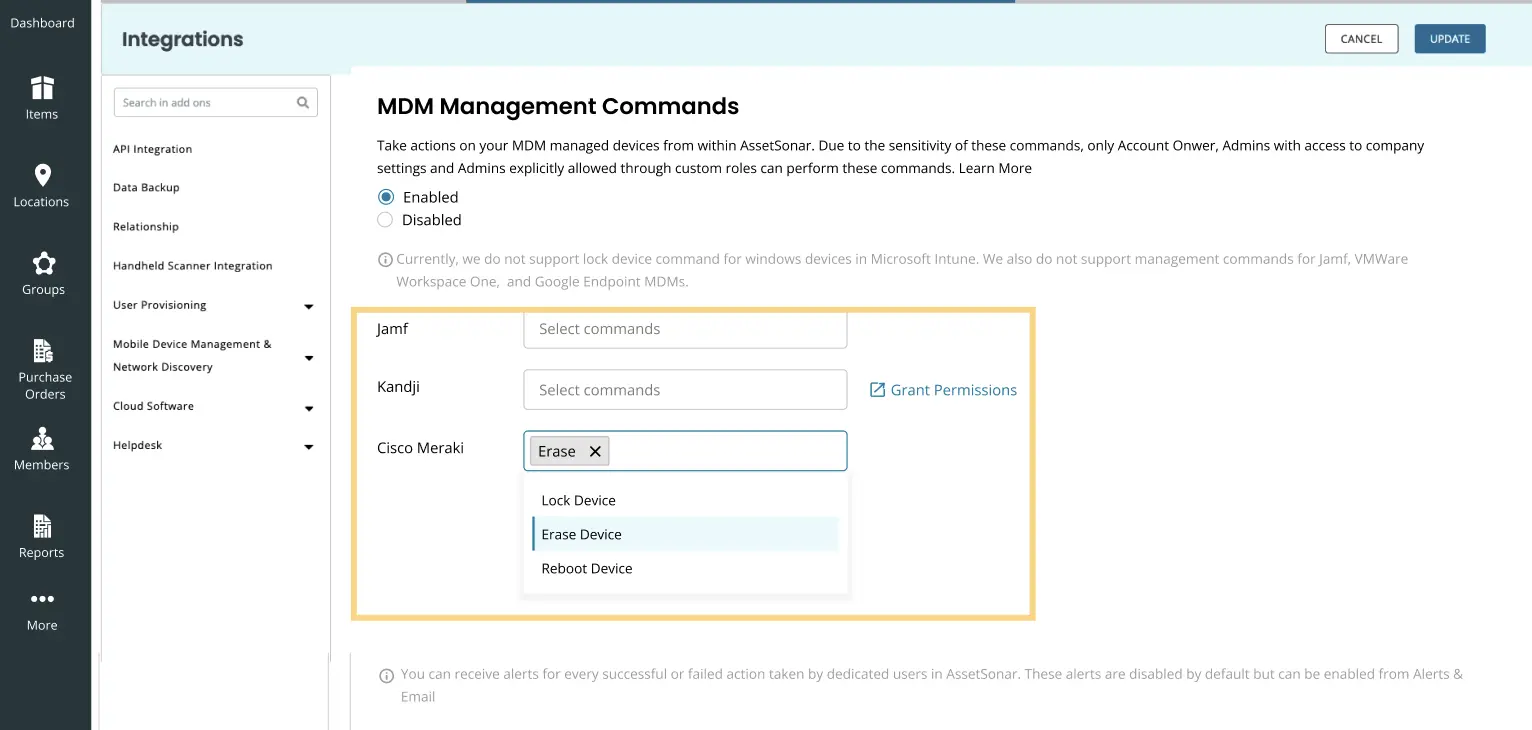
Task: Open the API Integration add-on page
Action: click(152, 148)
